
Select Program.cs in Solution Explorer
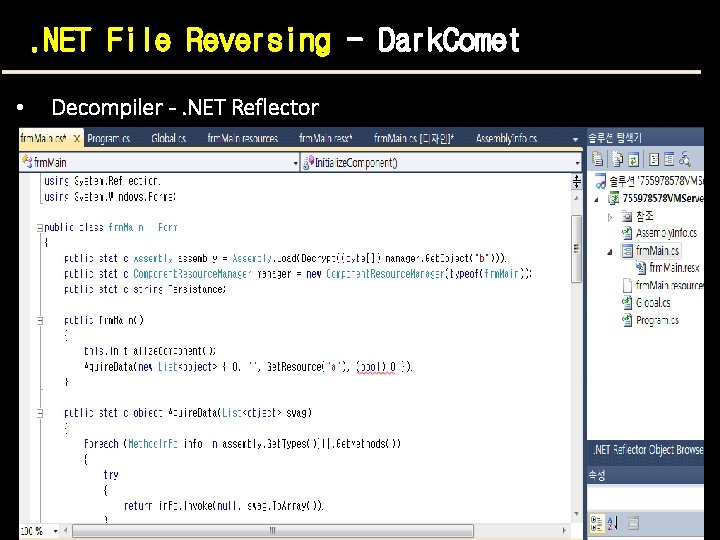click(657, 320)
